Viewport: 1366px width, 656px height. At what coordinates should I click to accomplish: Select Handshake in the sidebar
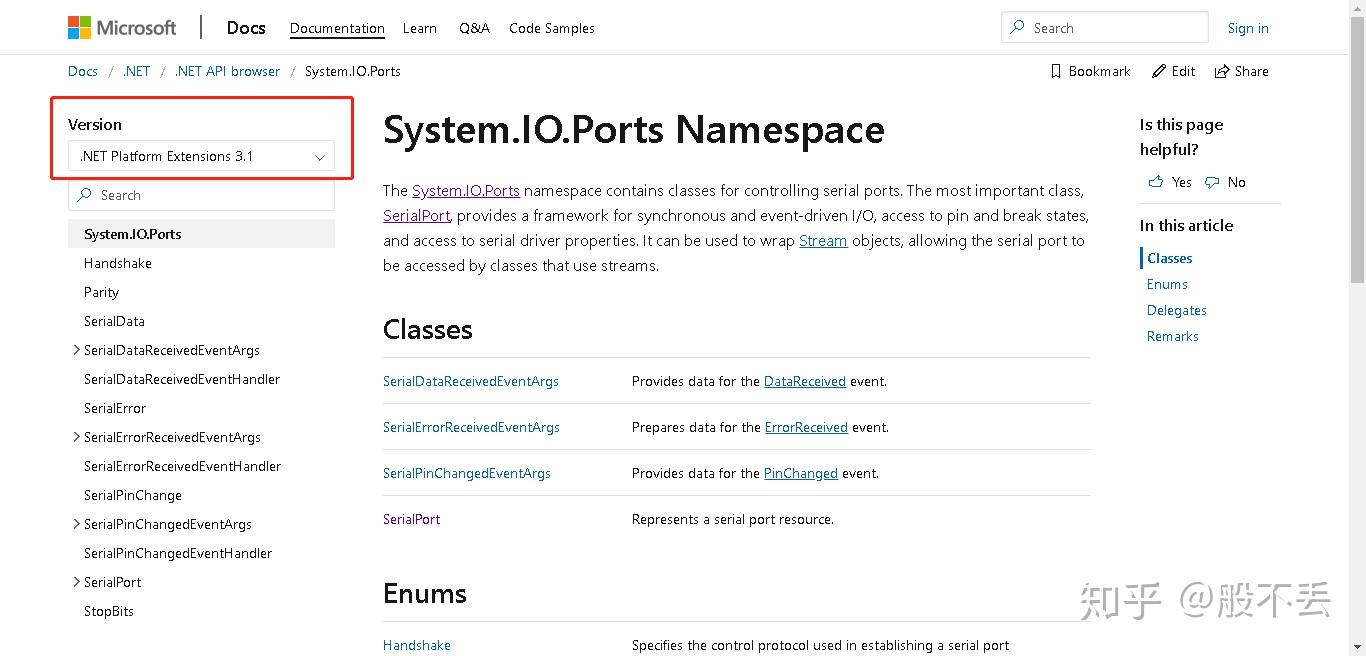[117, 263]
